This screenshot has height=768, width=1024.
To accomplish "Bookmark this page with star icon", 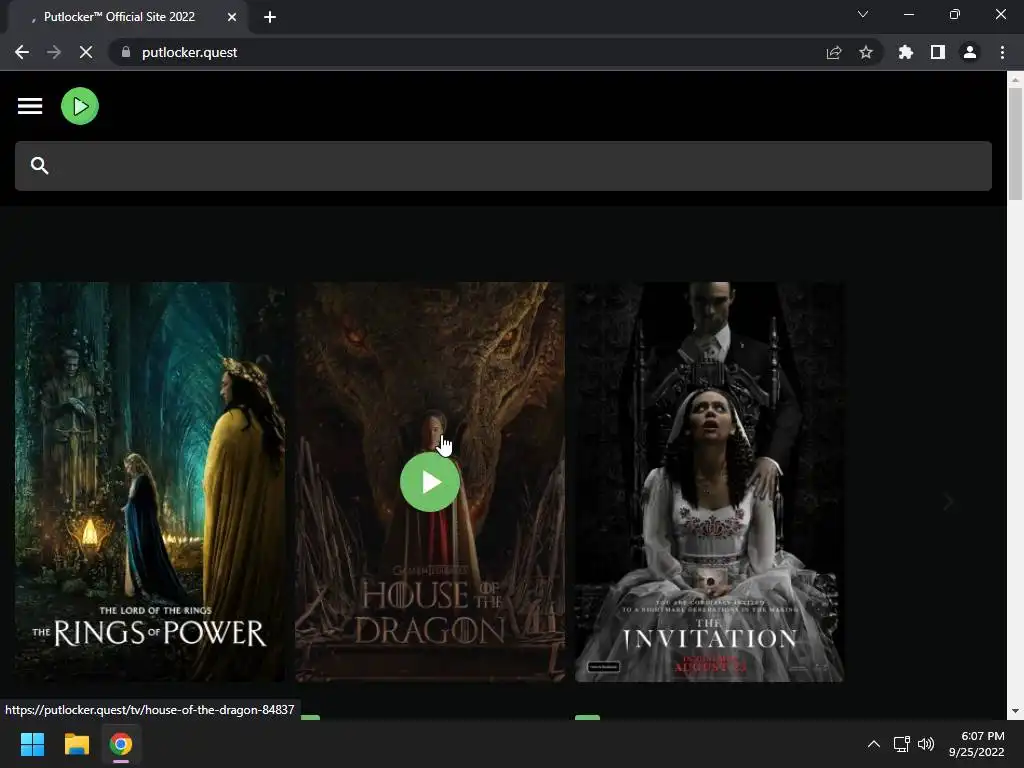I will click(866, 52).
